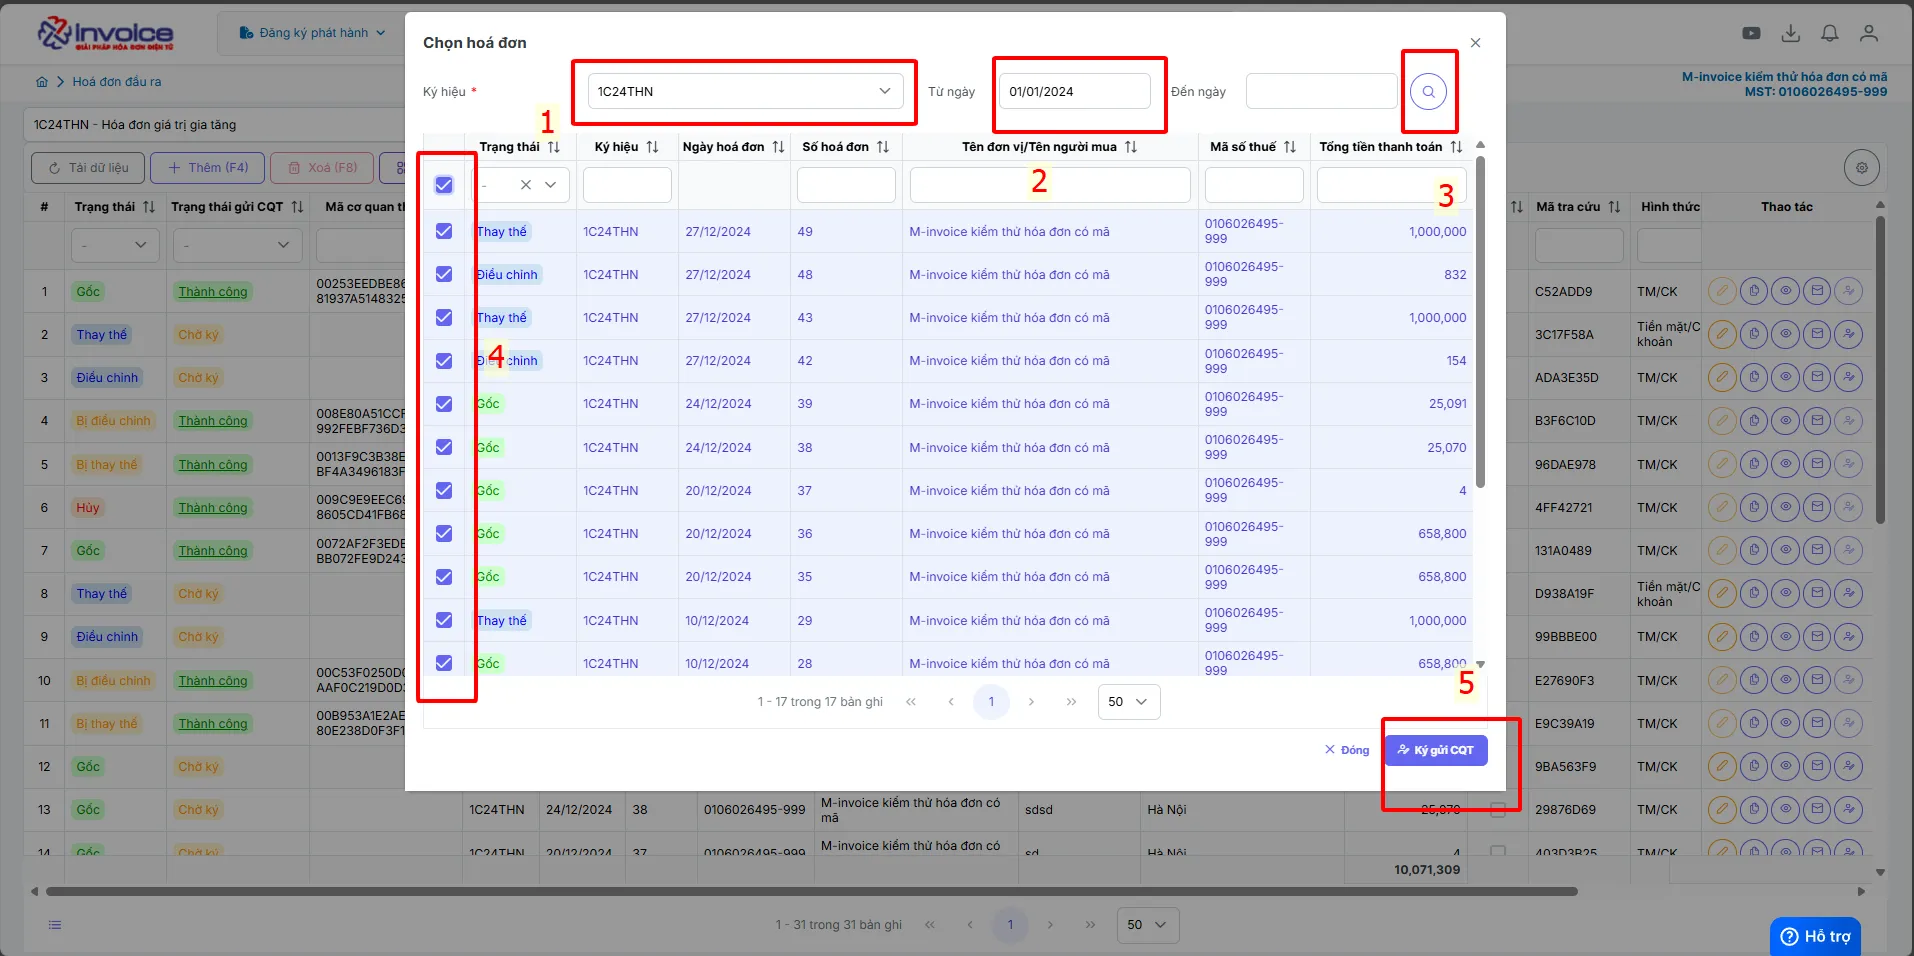Click the Từ ngày date field
The width and height of the screenshot is (1914, 956).
(x=1074, y=91)
